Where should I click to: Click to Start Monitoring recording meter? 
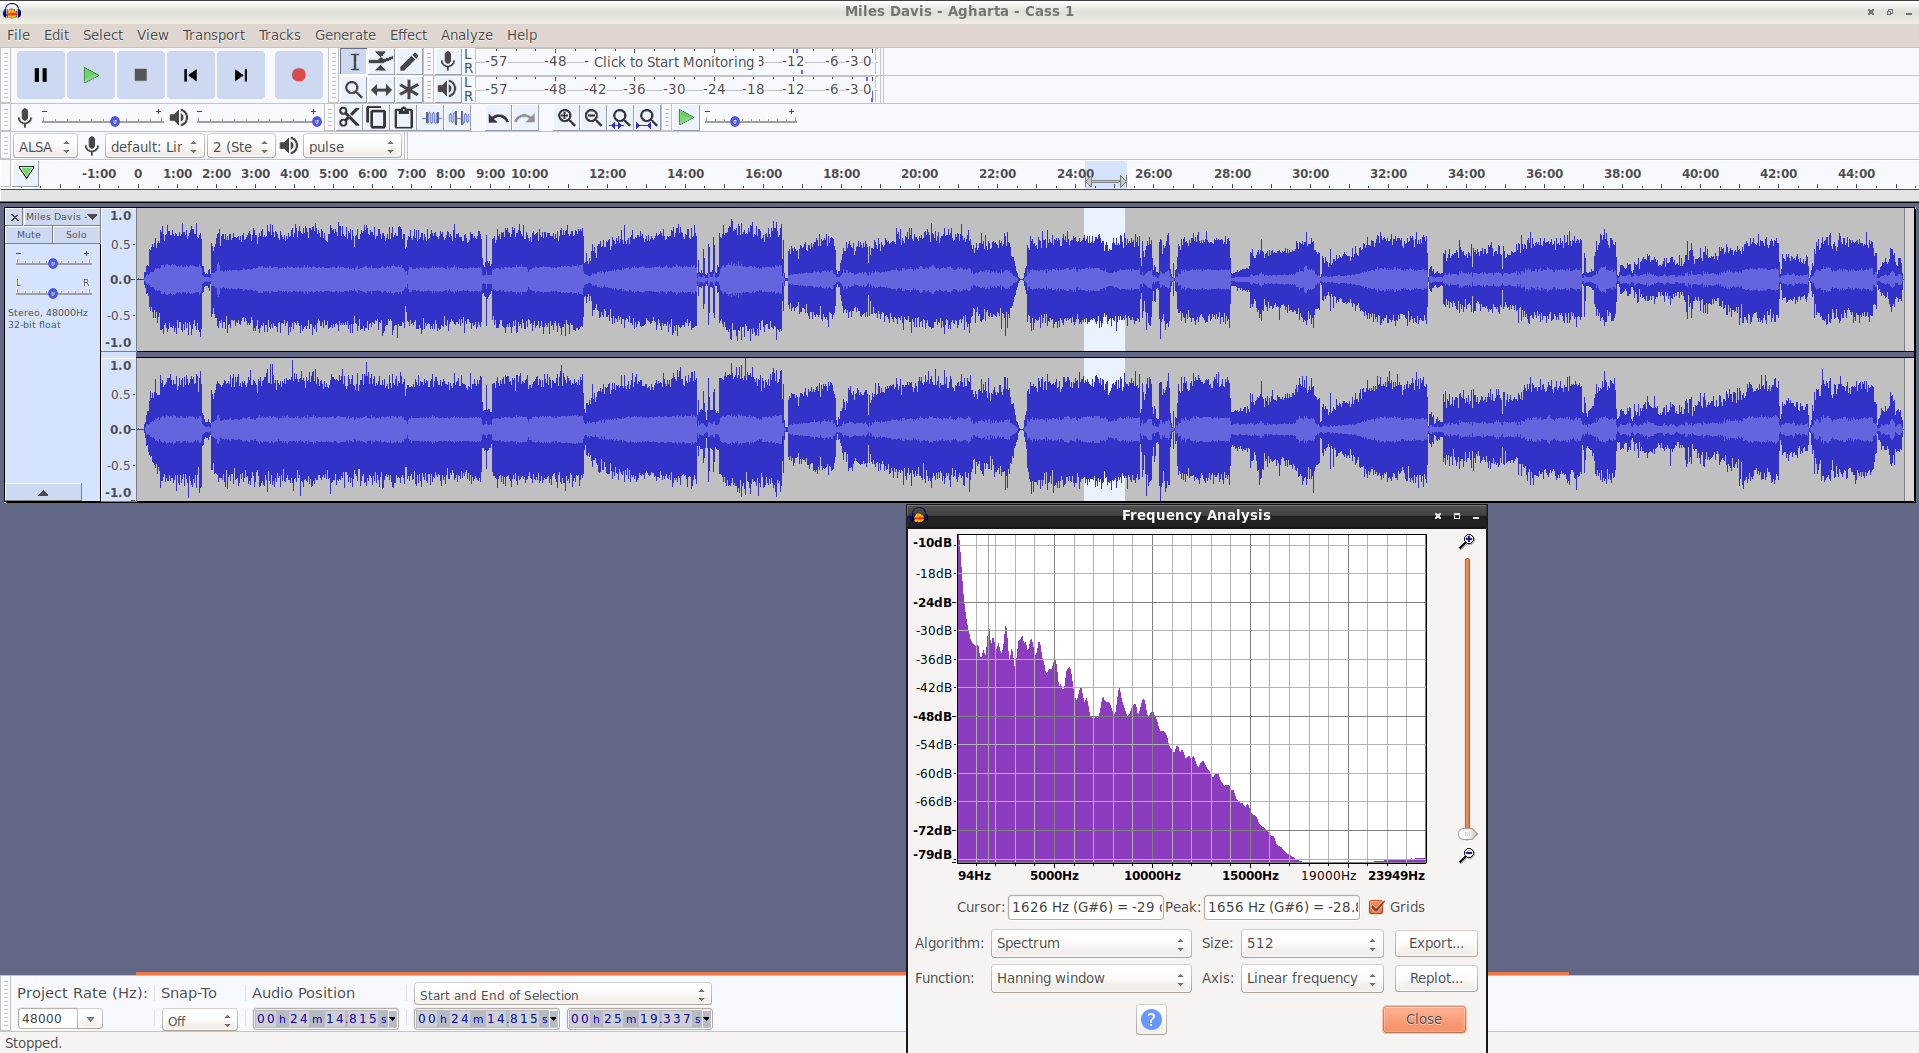[675, 62]
